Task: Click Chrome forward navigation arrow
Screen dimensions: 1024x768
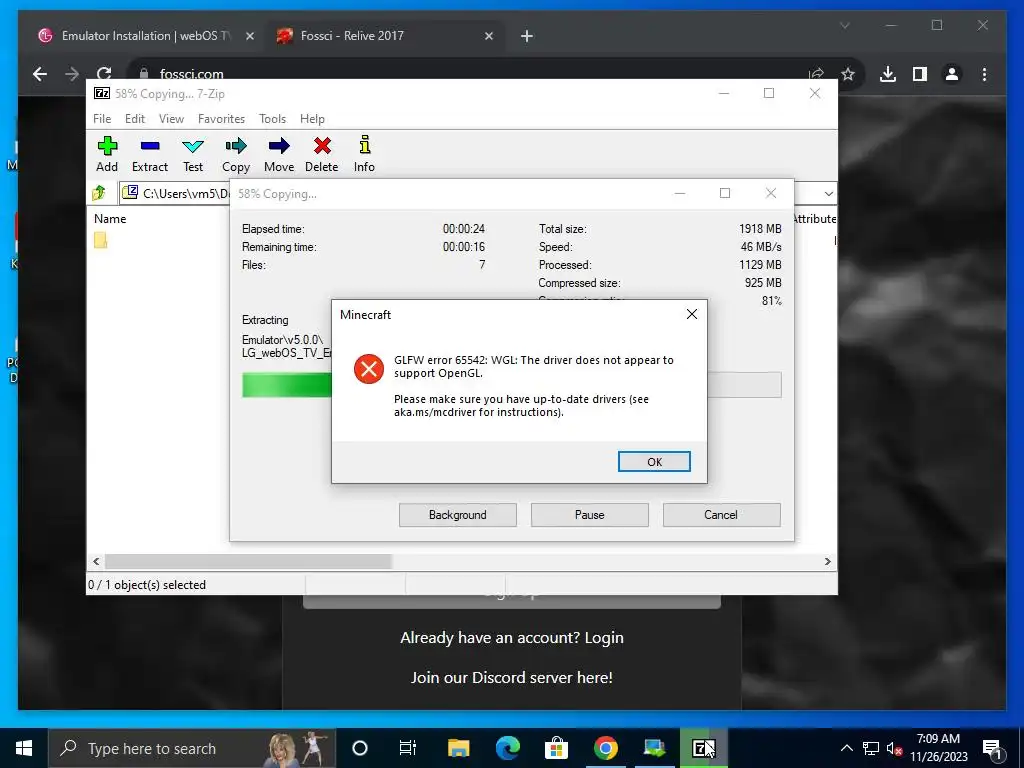Action: coord(72,74)
